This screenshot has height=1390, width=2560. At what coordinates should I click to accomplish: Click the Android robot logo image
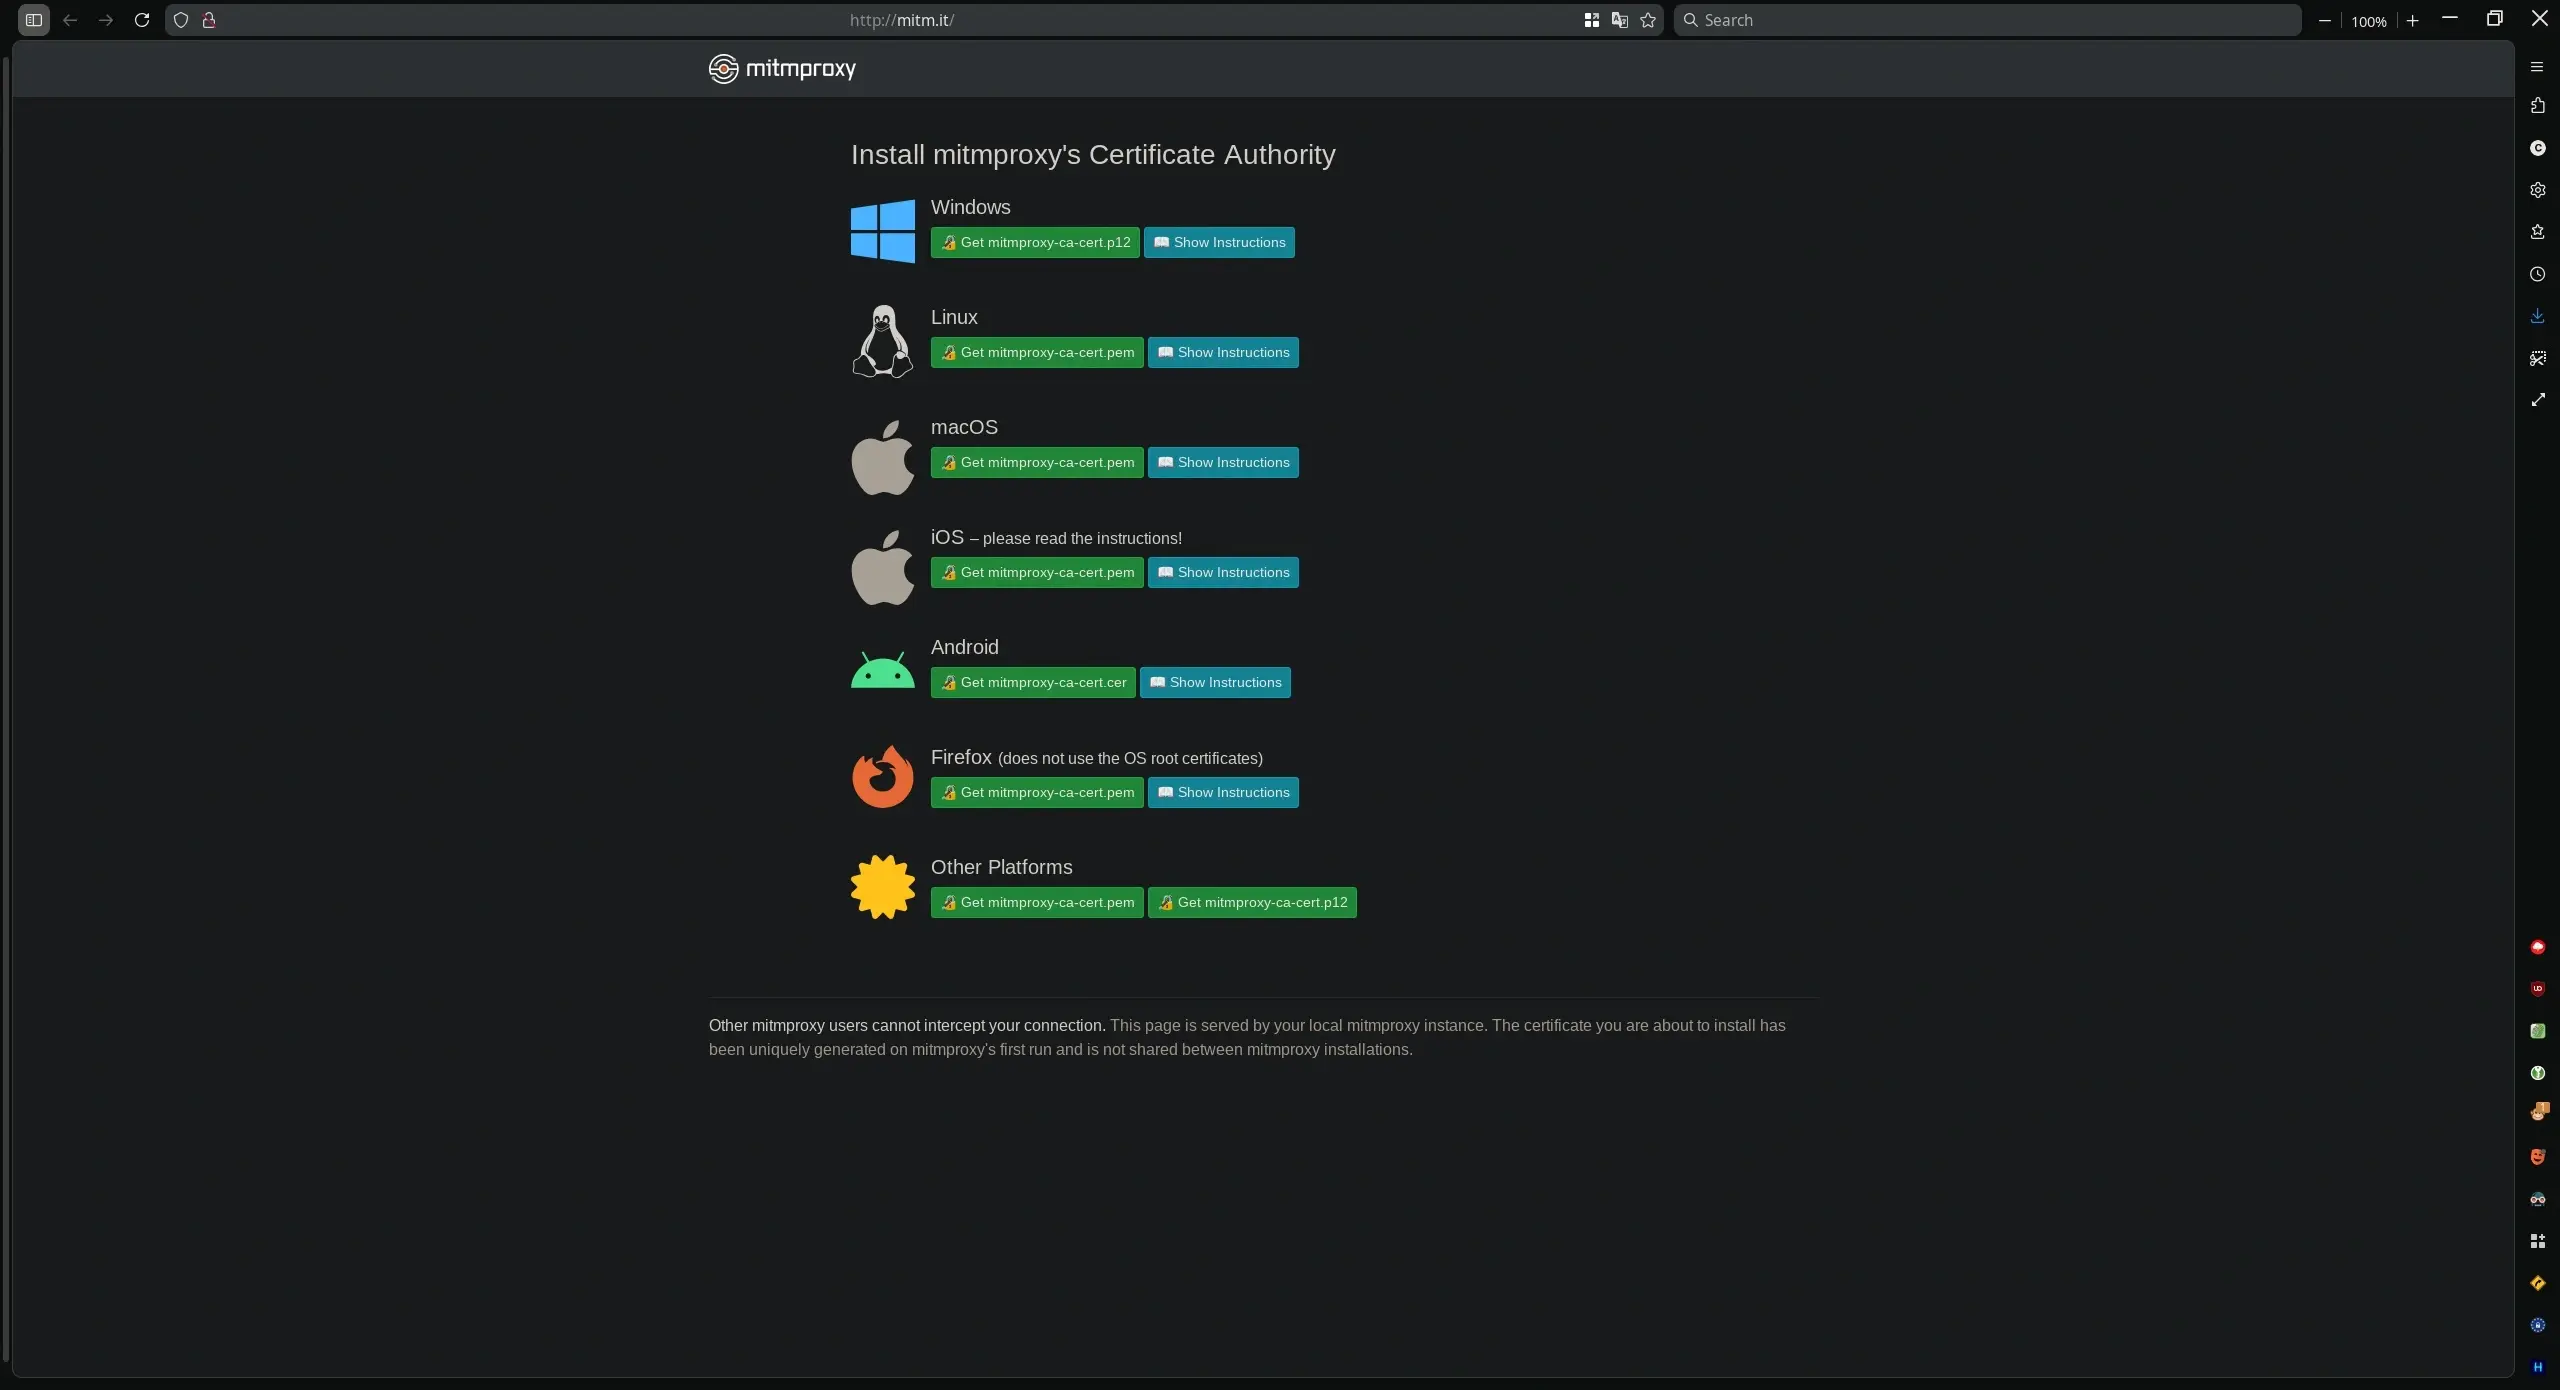click(x=883, y=669)
